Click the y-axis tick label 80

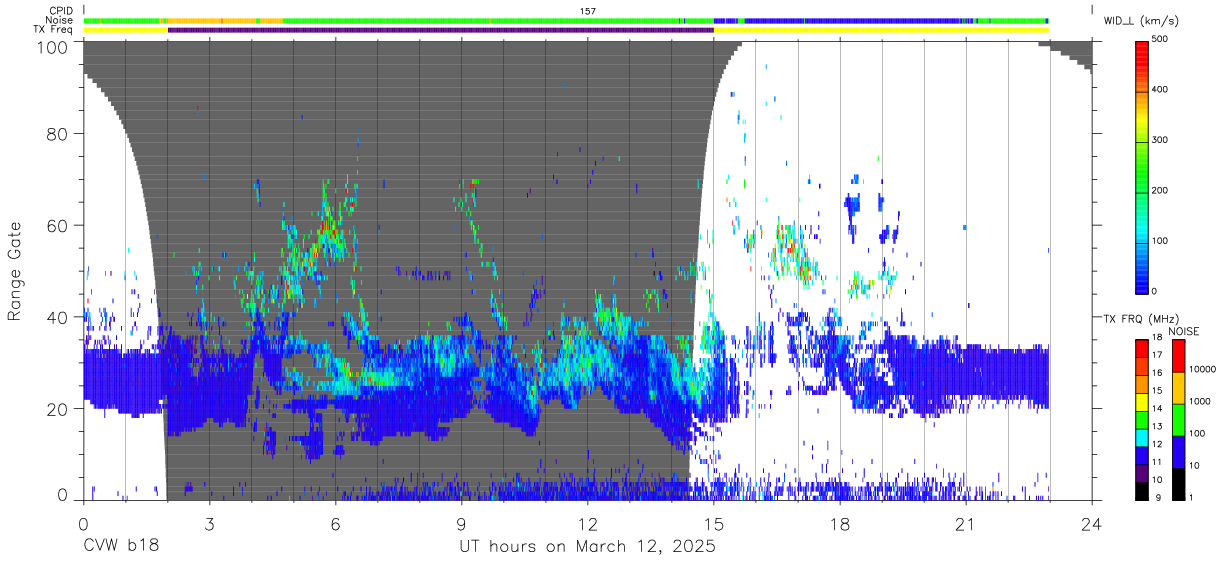pos(57,133)
